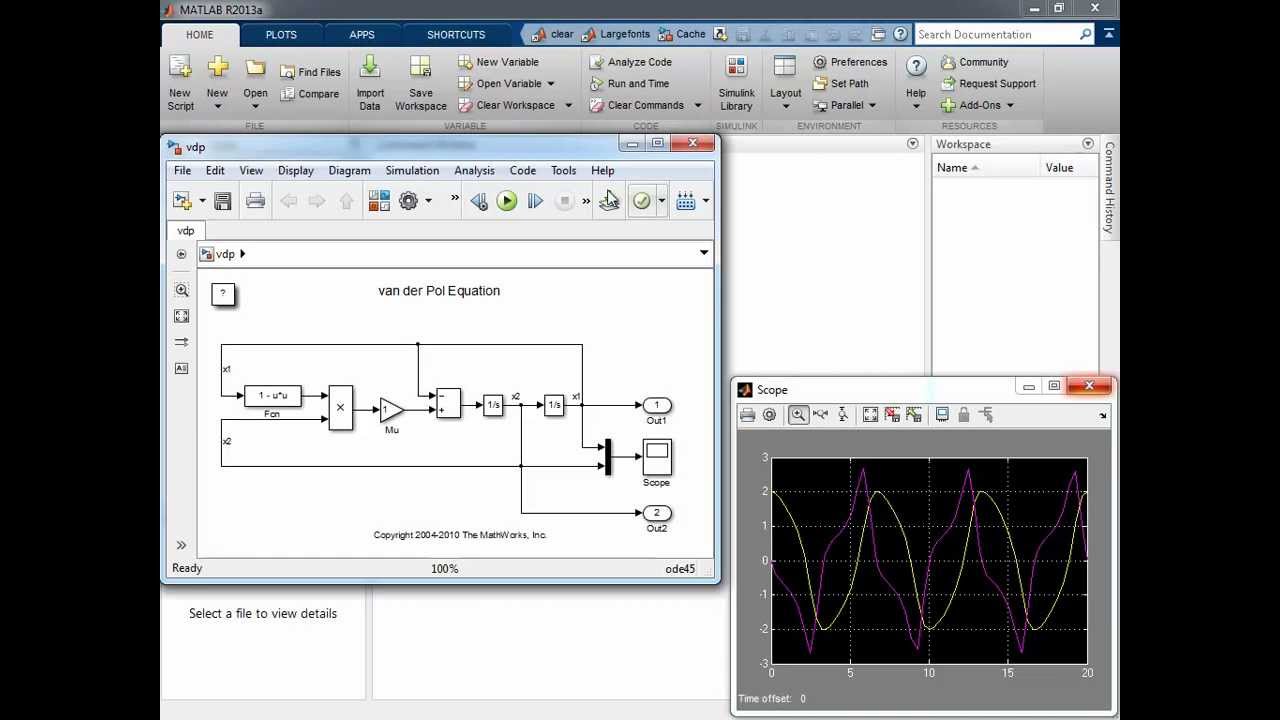Expand the Clear Workspace dropdown arrow
The width and height of the screenshot is (1280, 720).
(568, 105)
